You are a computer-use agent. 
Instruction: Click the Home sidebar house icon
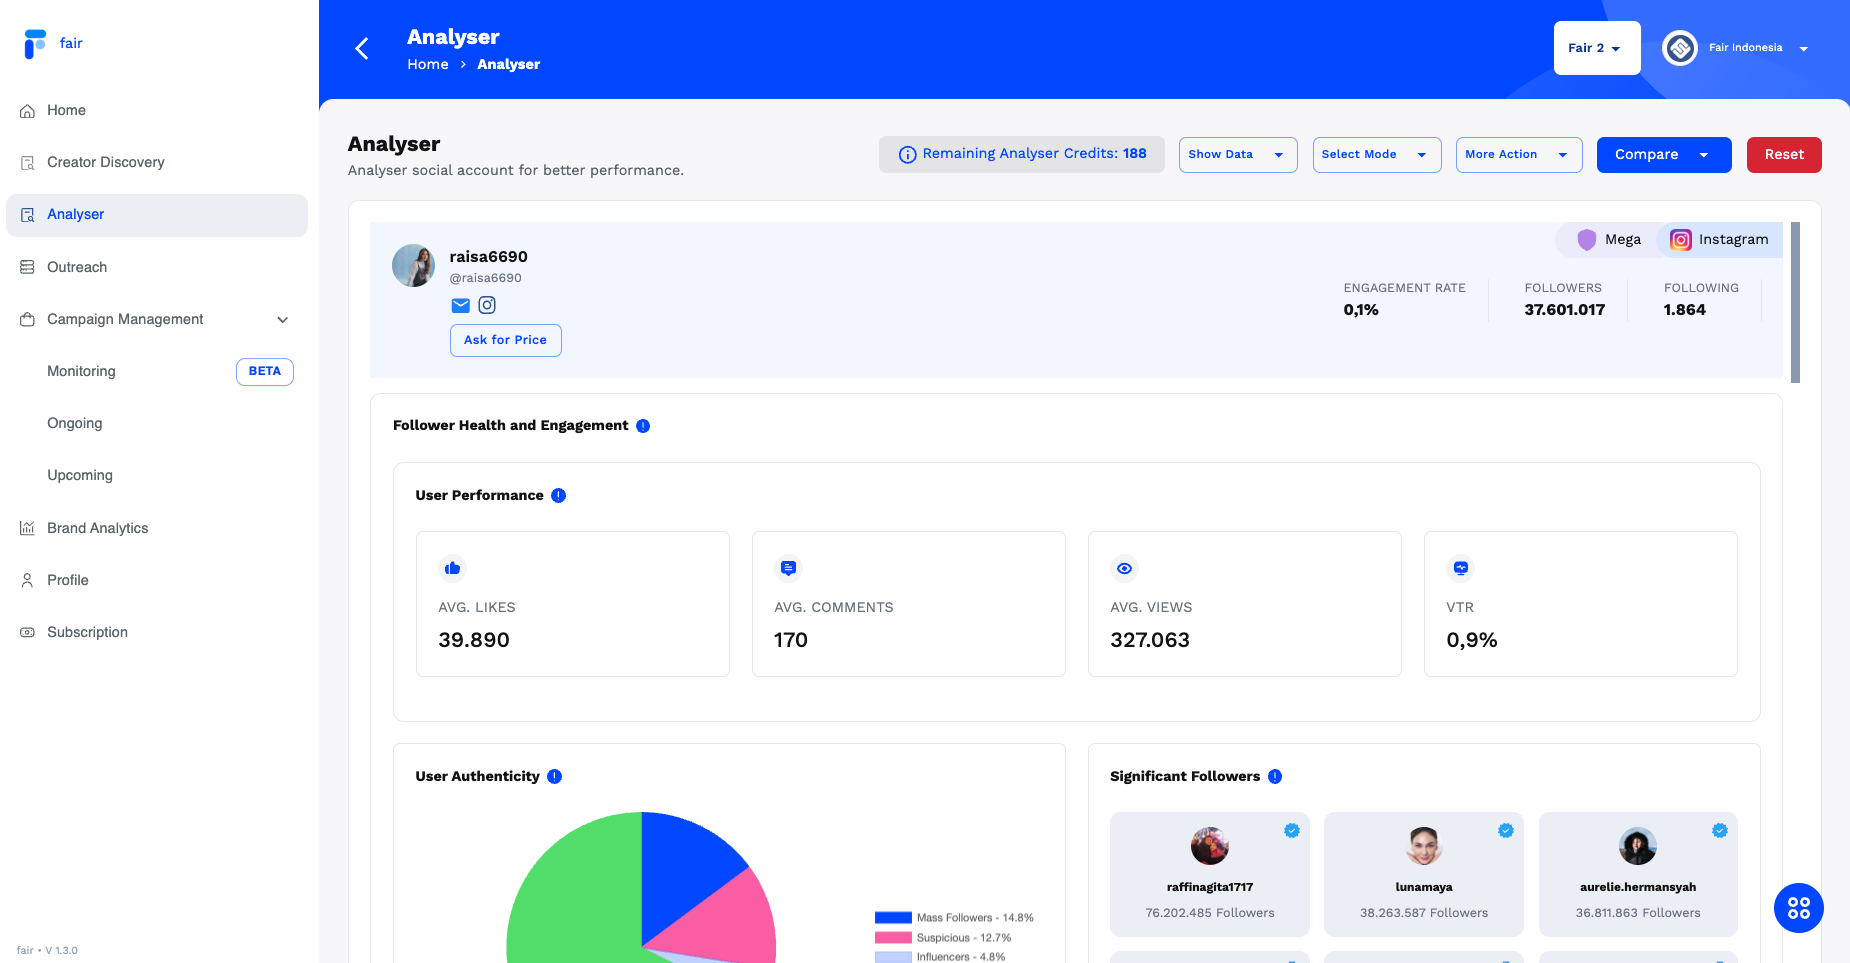pos(27,111)
